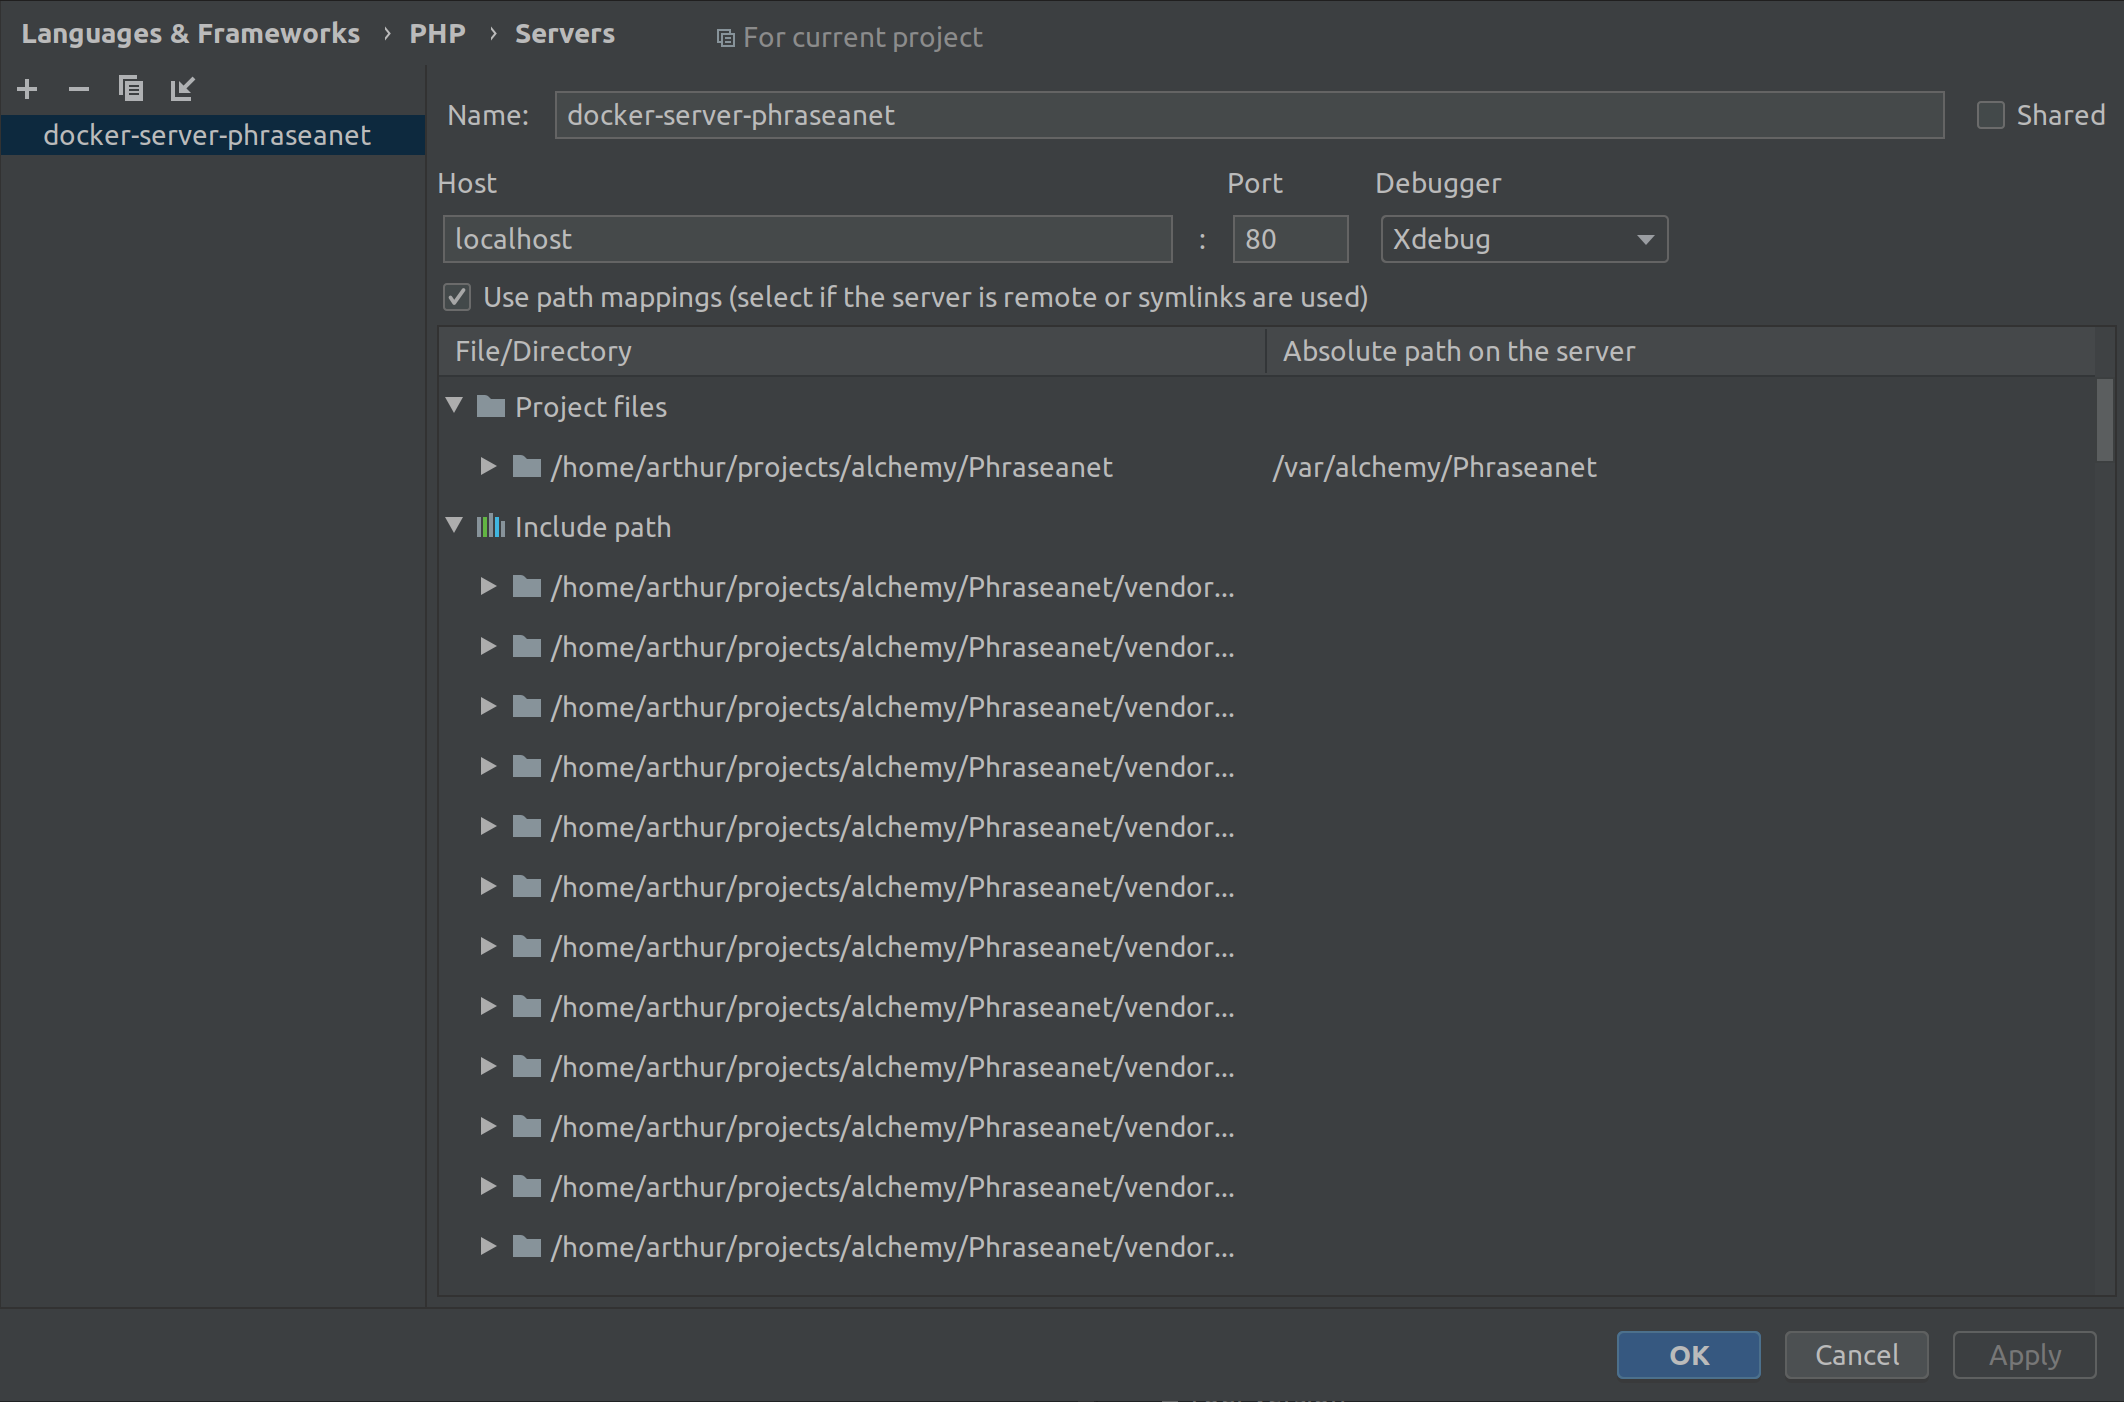Click the OK button

[1689, 1353]
